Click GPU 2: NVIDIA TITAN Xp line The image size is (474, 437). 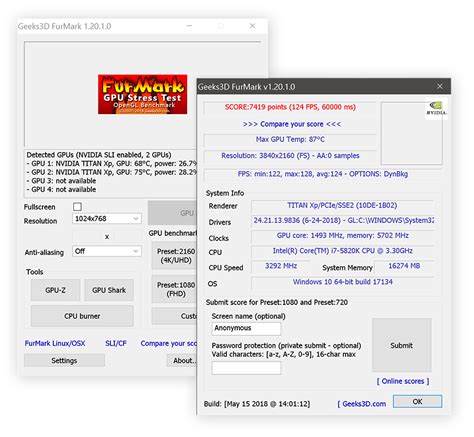pyautogui.click(x=112, y=172)
